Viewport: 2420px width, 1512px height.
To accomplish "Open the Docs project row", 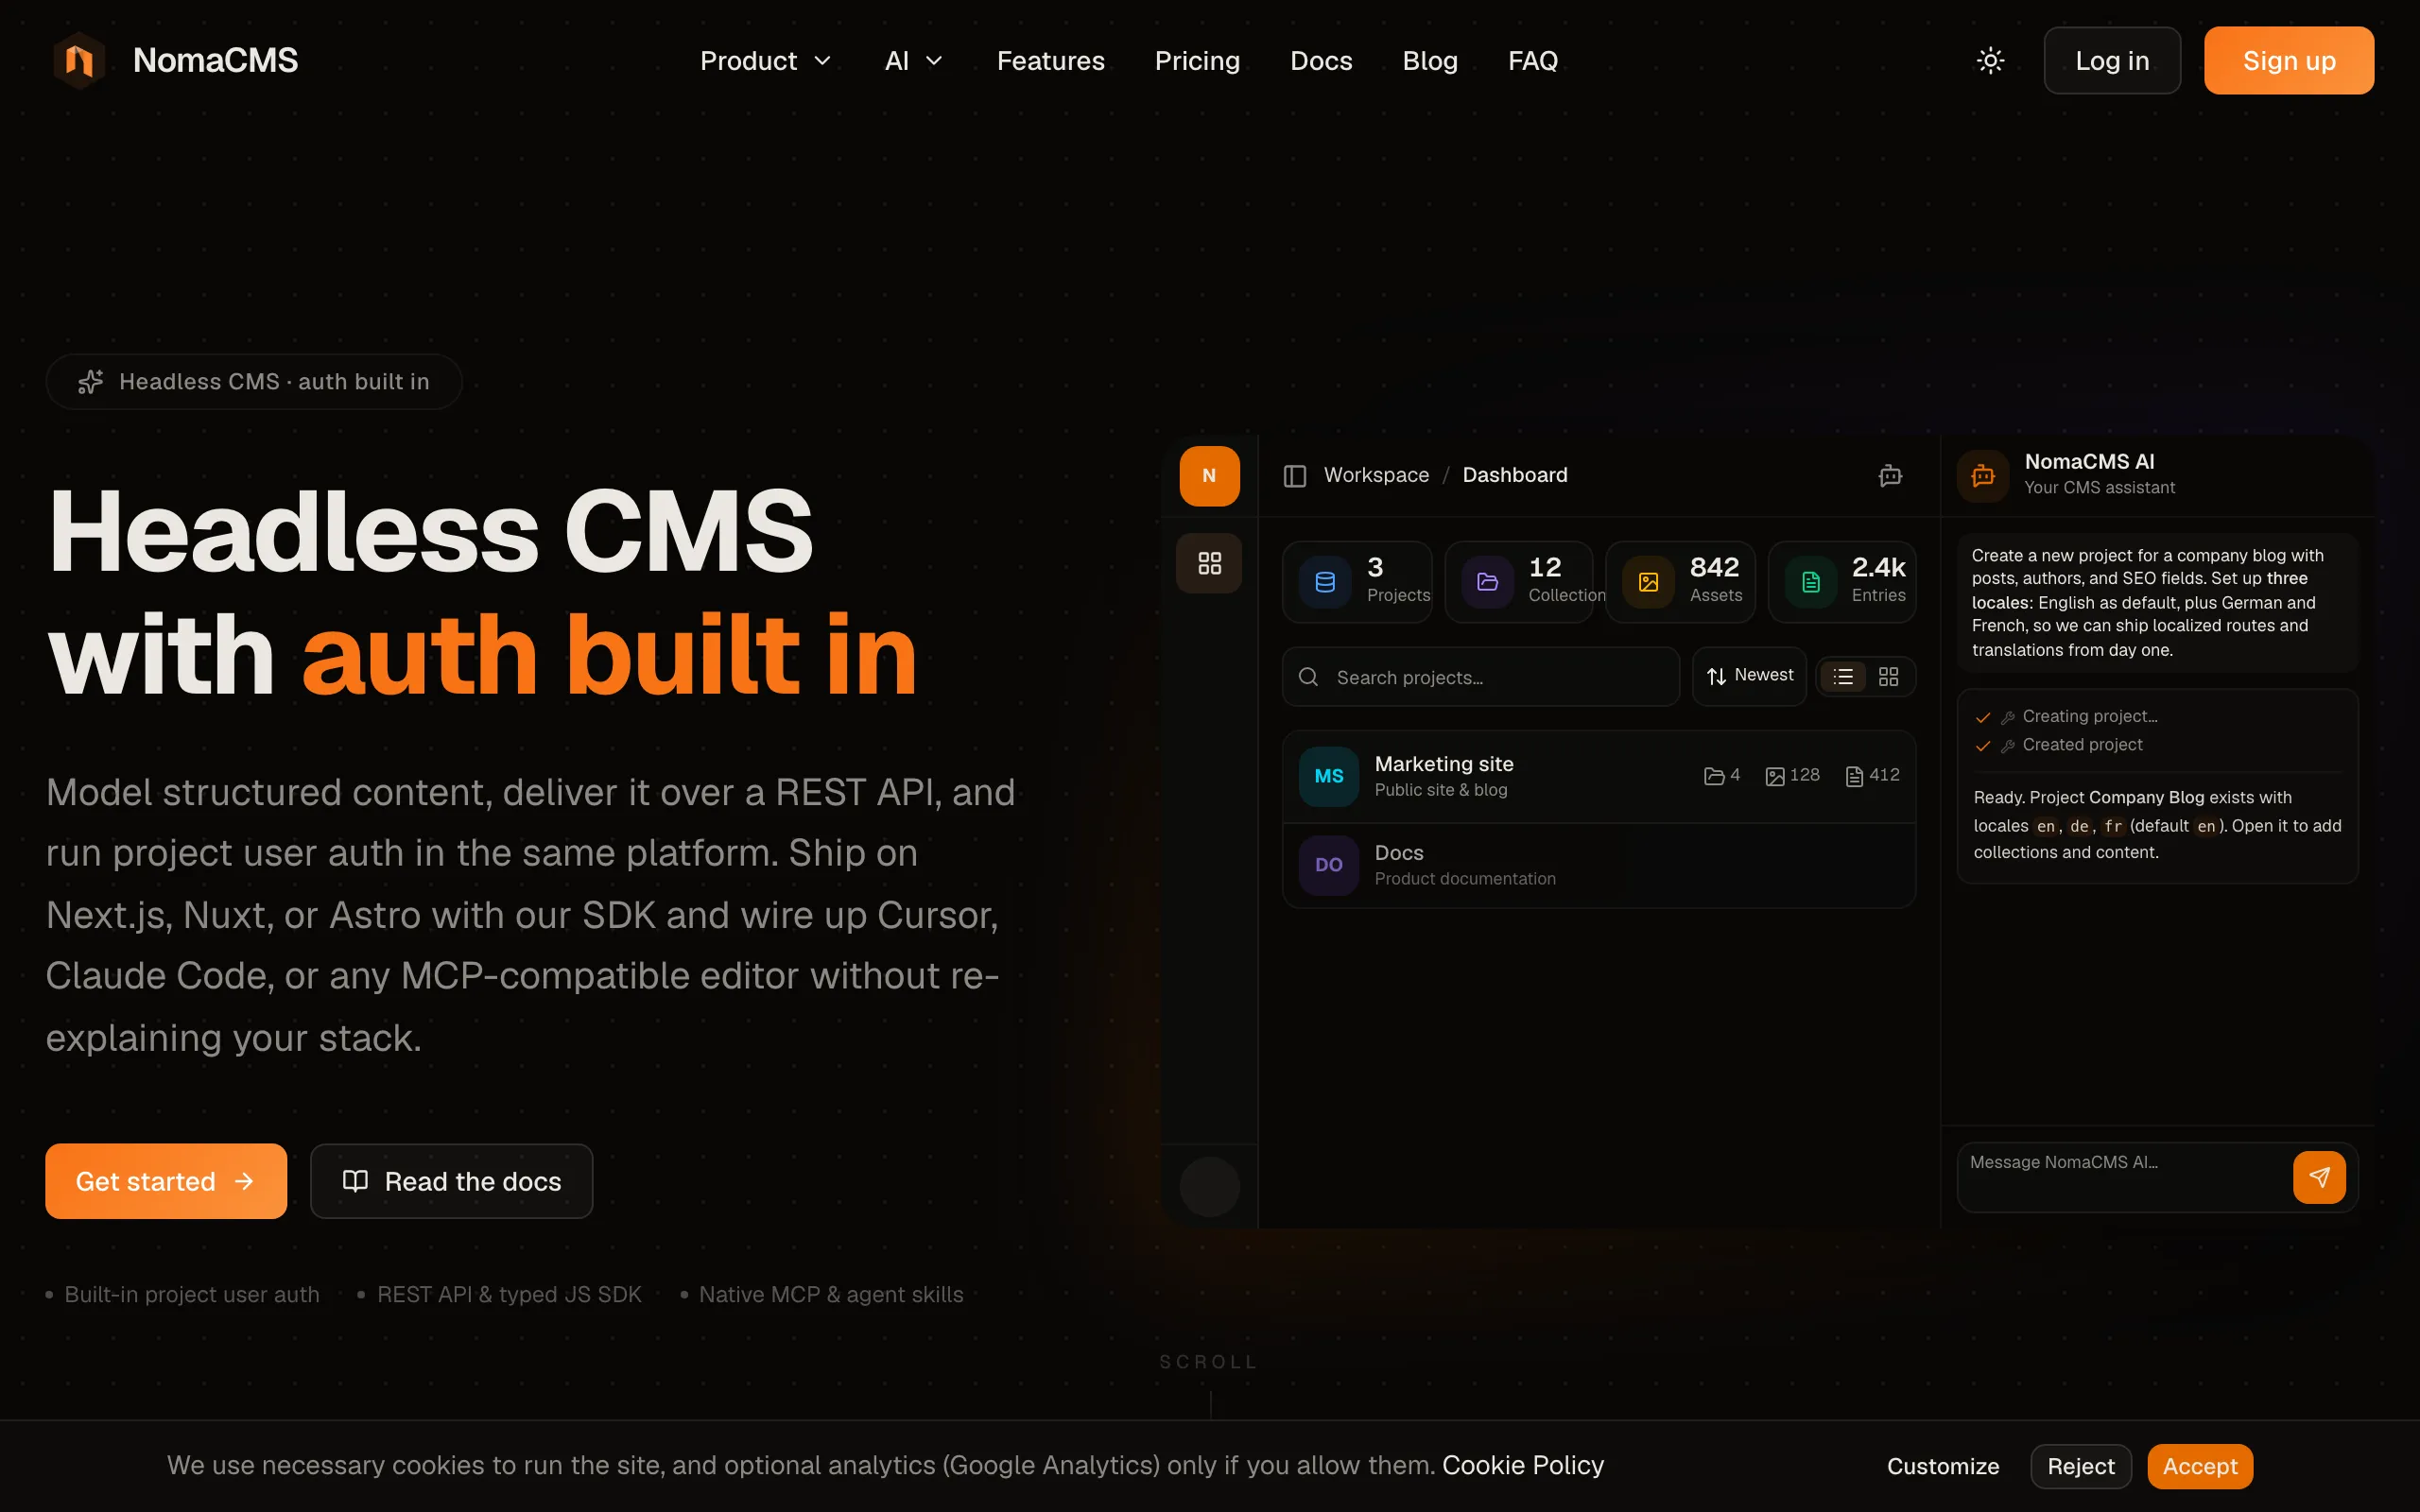I will click(x=1599, y=865).
